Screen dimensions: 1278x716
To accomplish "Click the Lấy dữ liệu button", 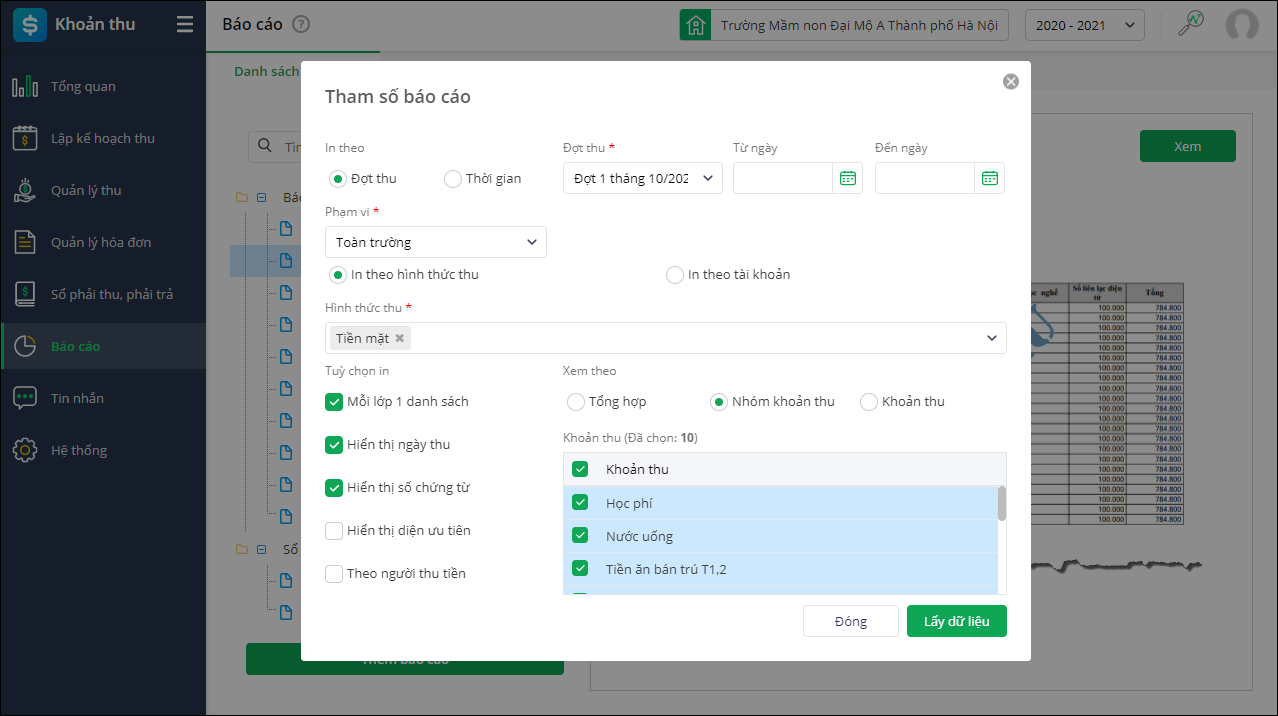I will point(956,621).
